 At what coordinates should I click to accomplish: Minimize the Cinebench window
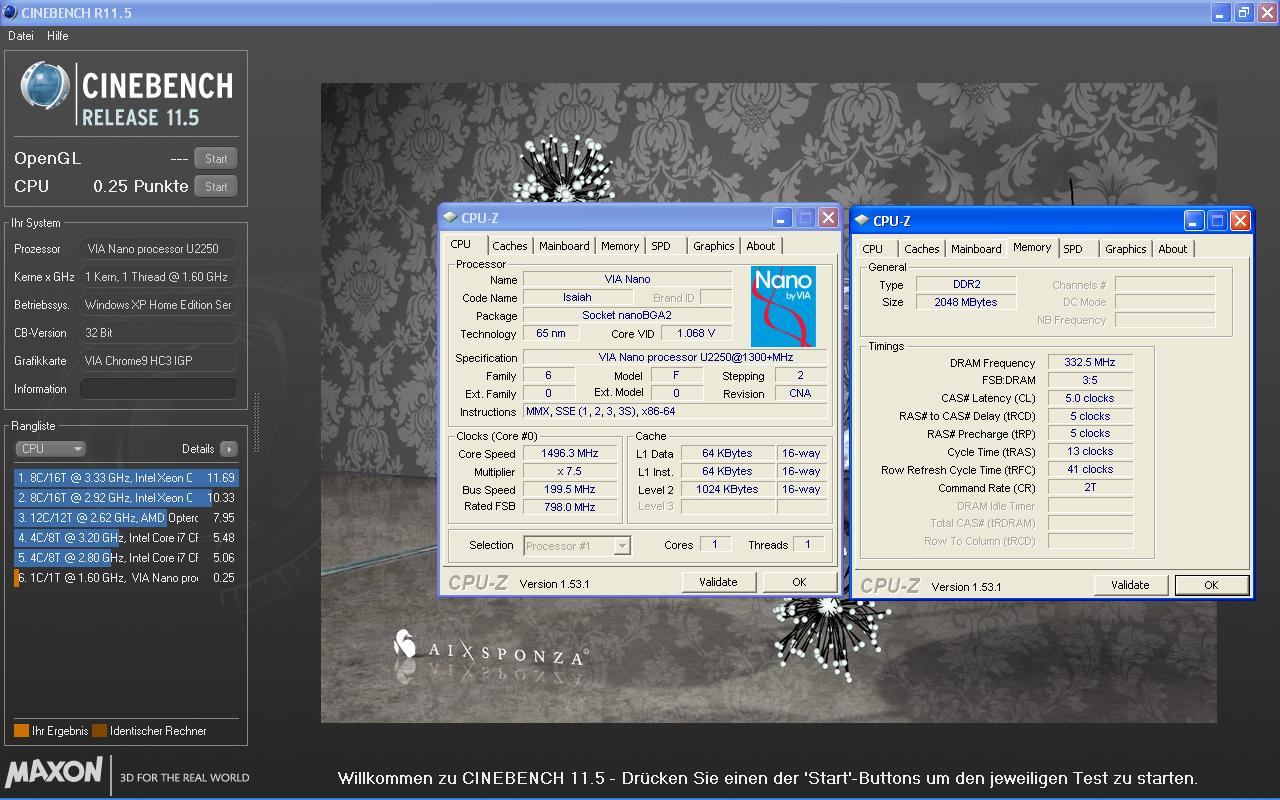pos(1222,13)
